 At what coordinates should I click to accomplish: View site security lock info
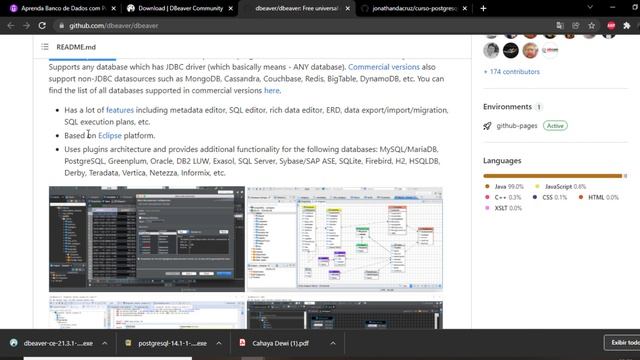61,26
